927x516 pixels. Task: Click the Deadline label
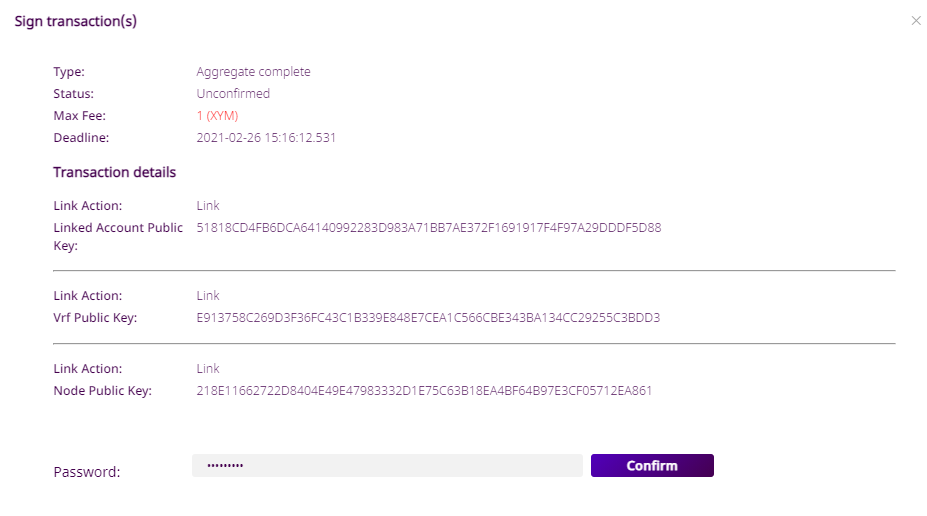point(81,138)
